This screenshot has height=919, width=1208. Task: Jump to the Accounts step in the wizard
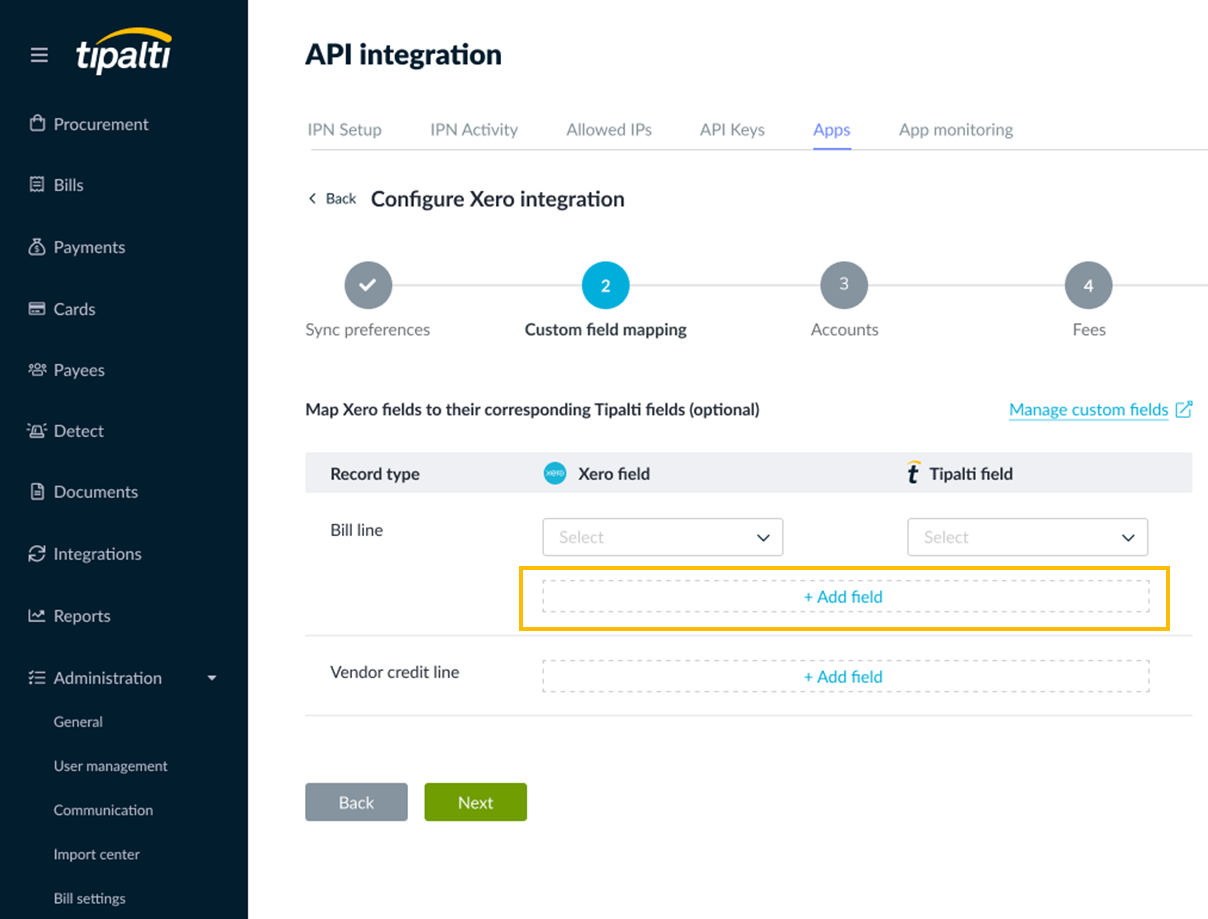click(844, 285)
